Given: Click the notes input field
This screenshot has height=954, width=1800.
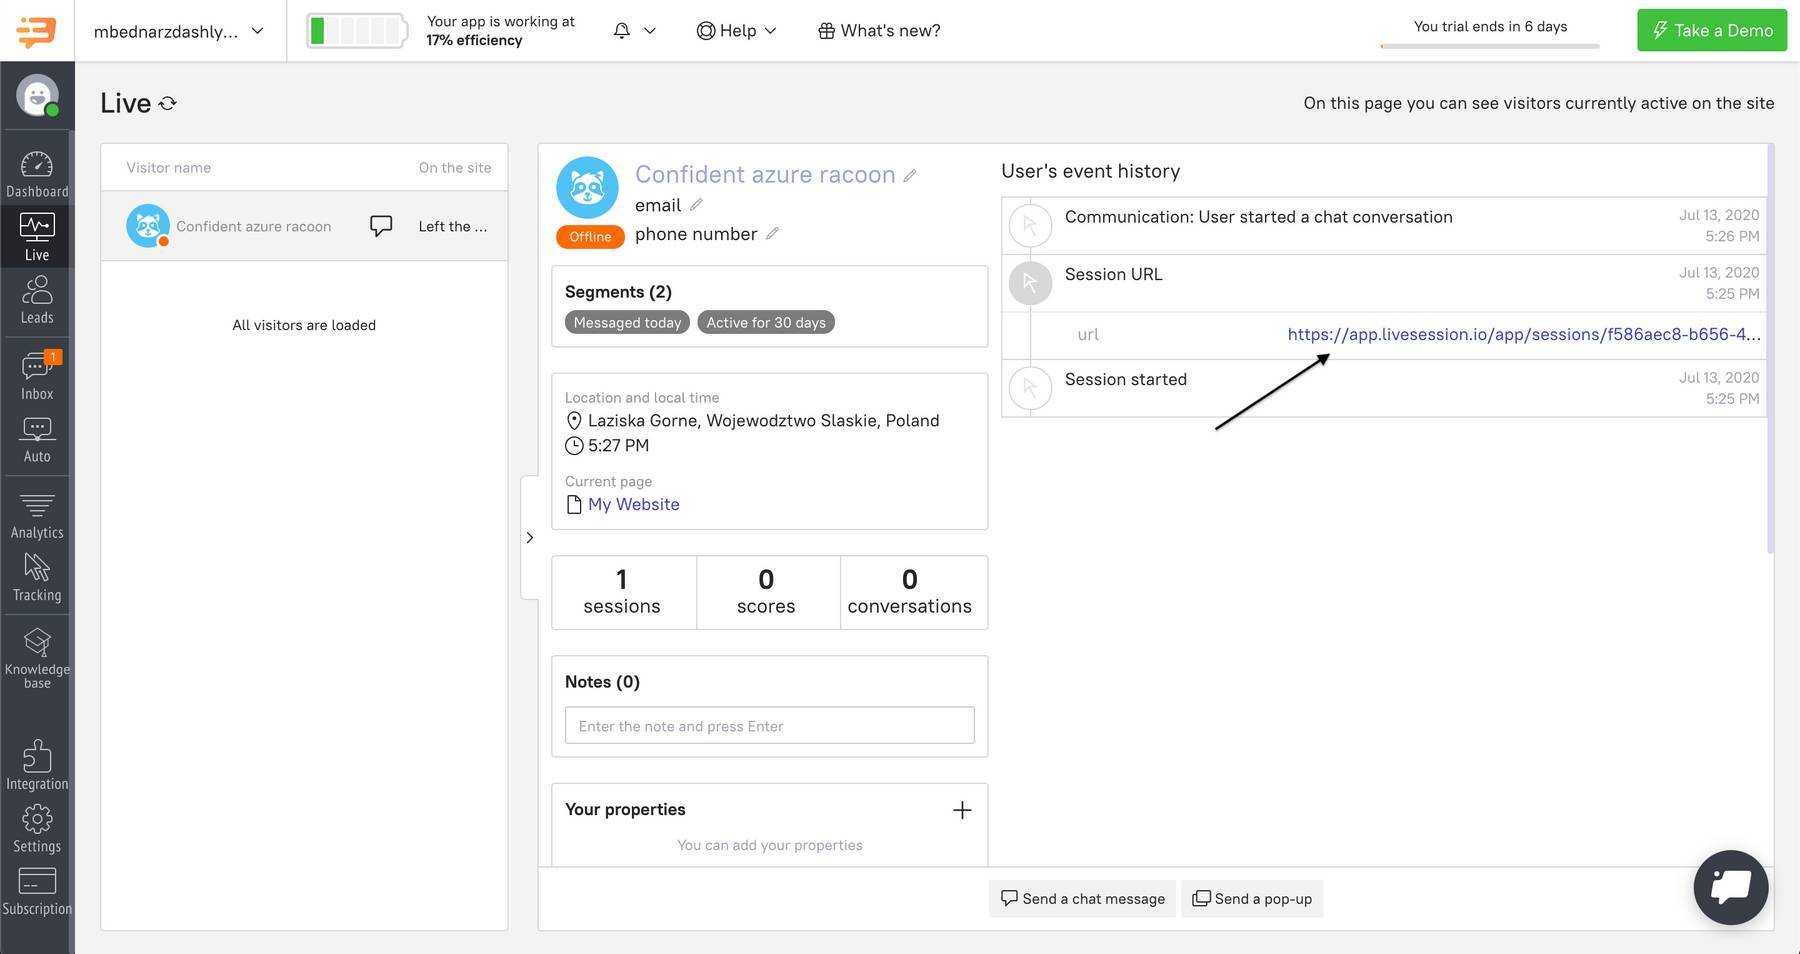Looking at the screenshot, I should [769, 726].
